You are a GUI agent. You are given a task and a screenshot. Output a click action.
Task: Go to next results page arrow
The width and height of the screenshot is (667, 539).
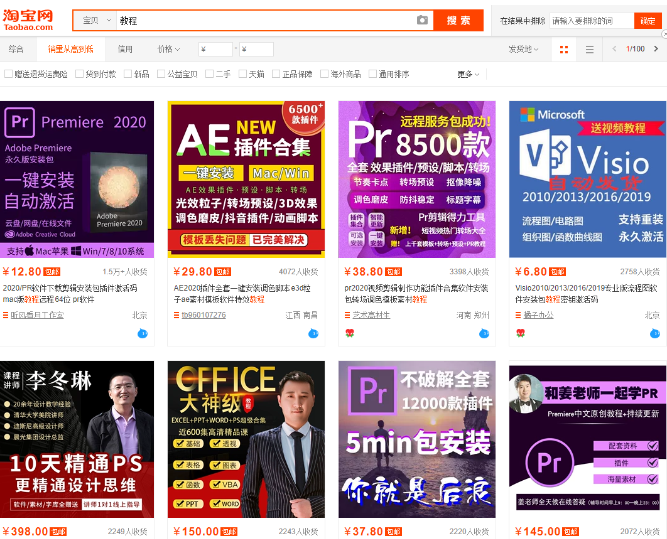click(x=656, y=49)
